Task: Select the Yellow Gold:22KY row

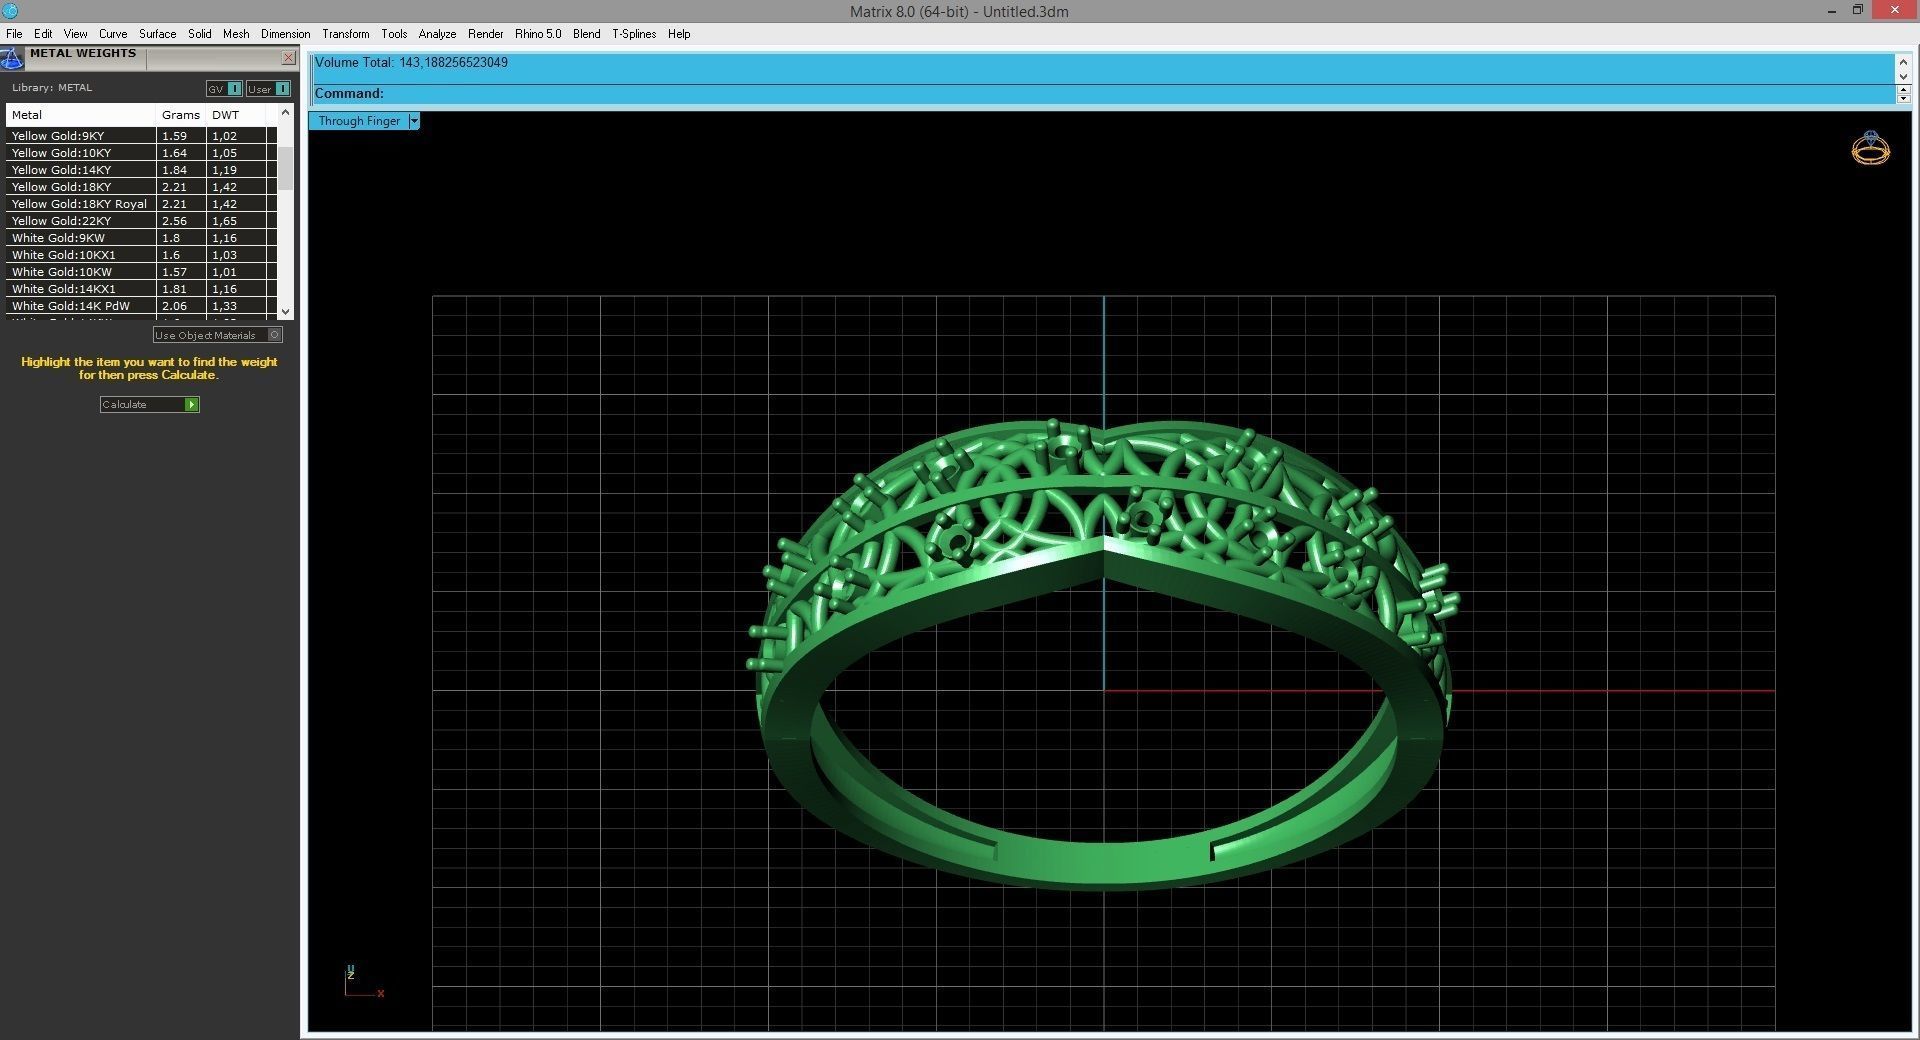Action: (x=140, y=221)
